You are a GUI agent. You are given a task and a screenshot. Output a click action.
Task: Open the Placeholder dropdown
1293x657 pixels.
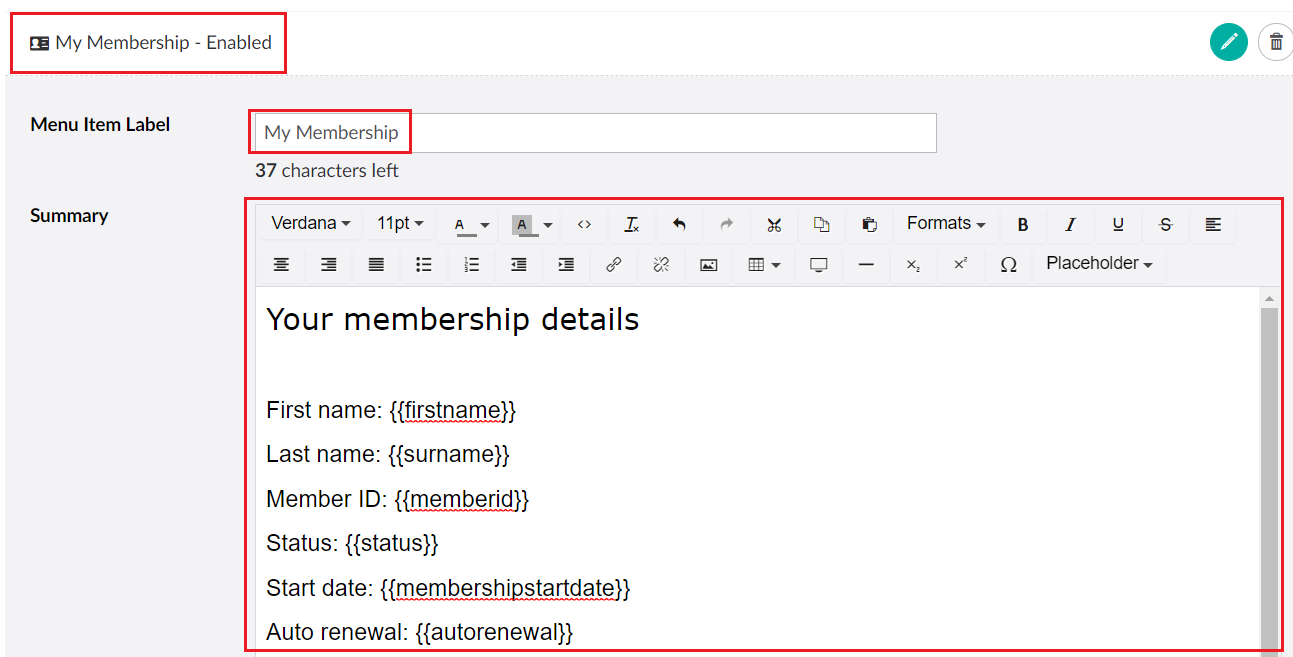pos(1099,264)
